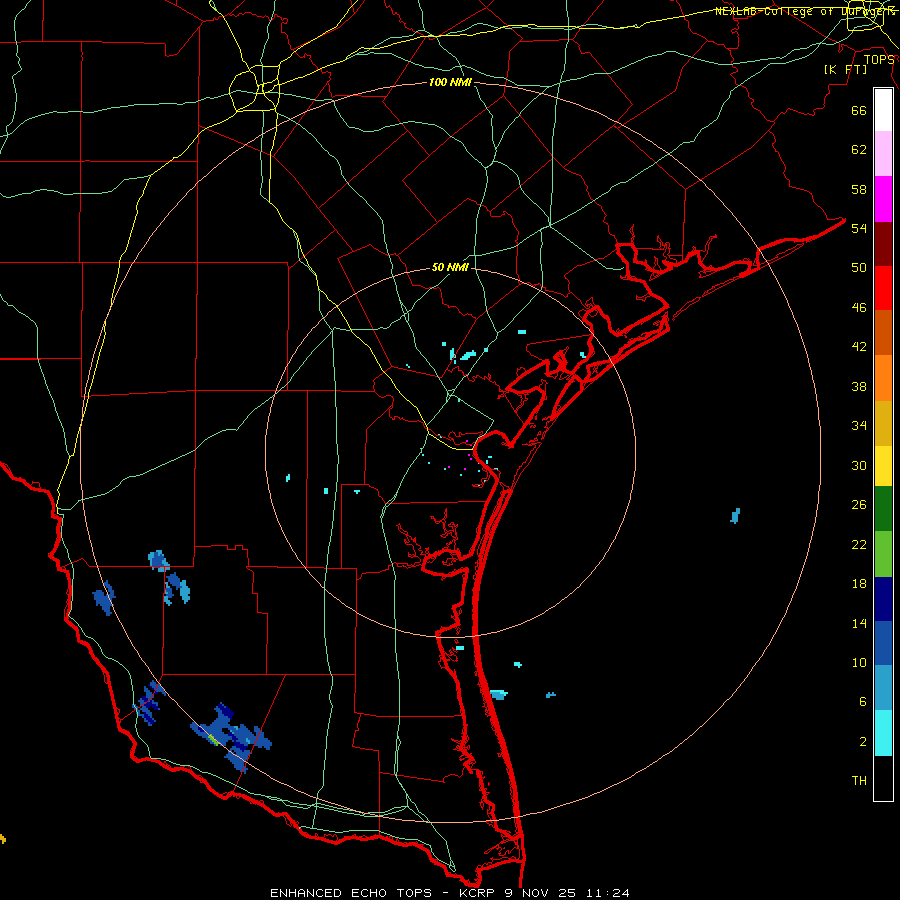Click the 100 NMI range ring label
This screenshot has width=900, height=900.
tap(450, 82)
